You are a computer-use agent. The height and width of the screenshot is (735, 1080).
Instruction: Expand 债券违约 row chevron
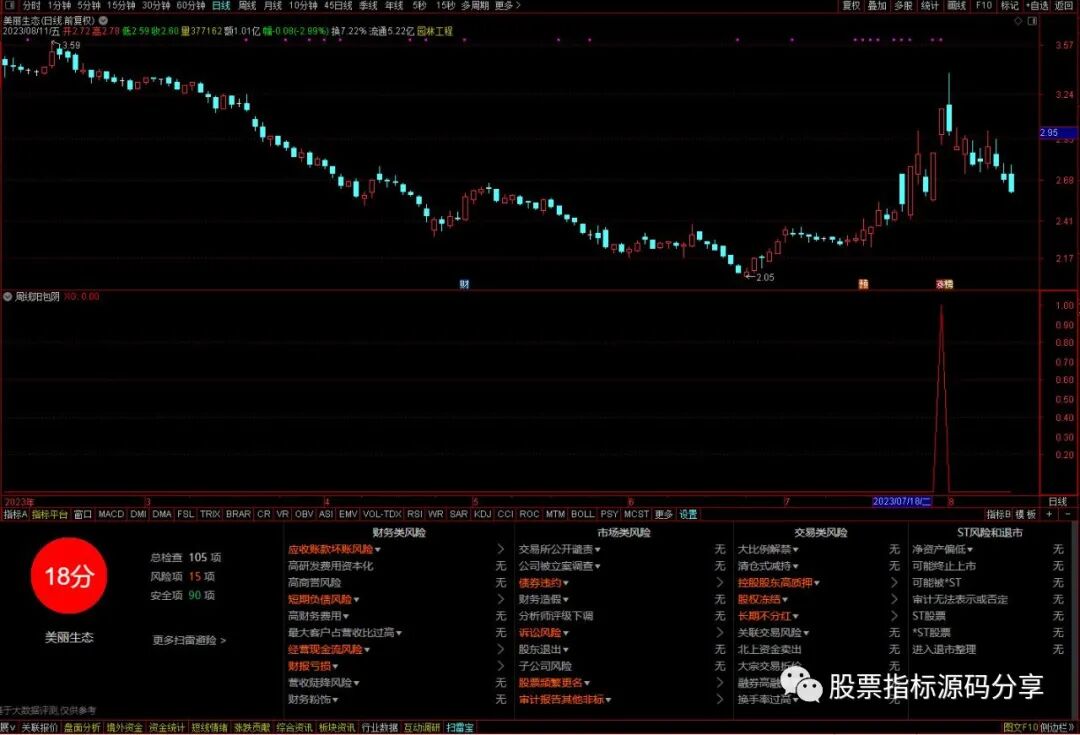(720, 583)
